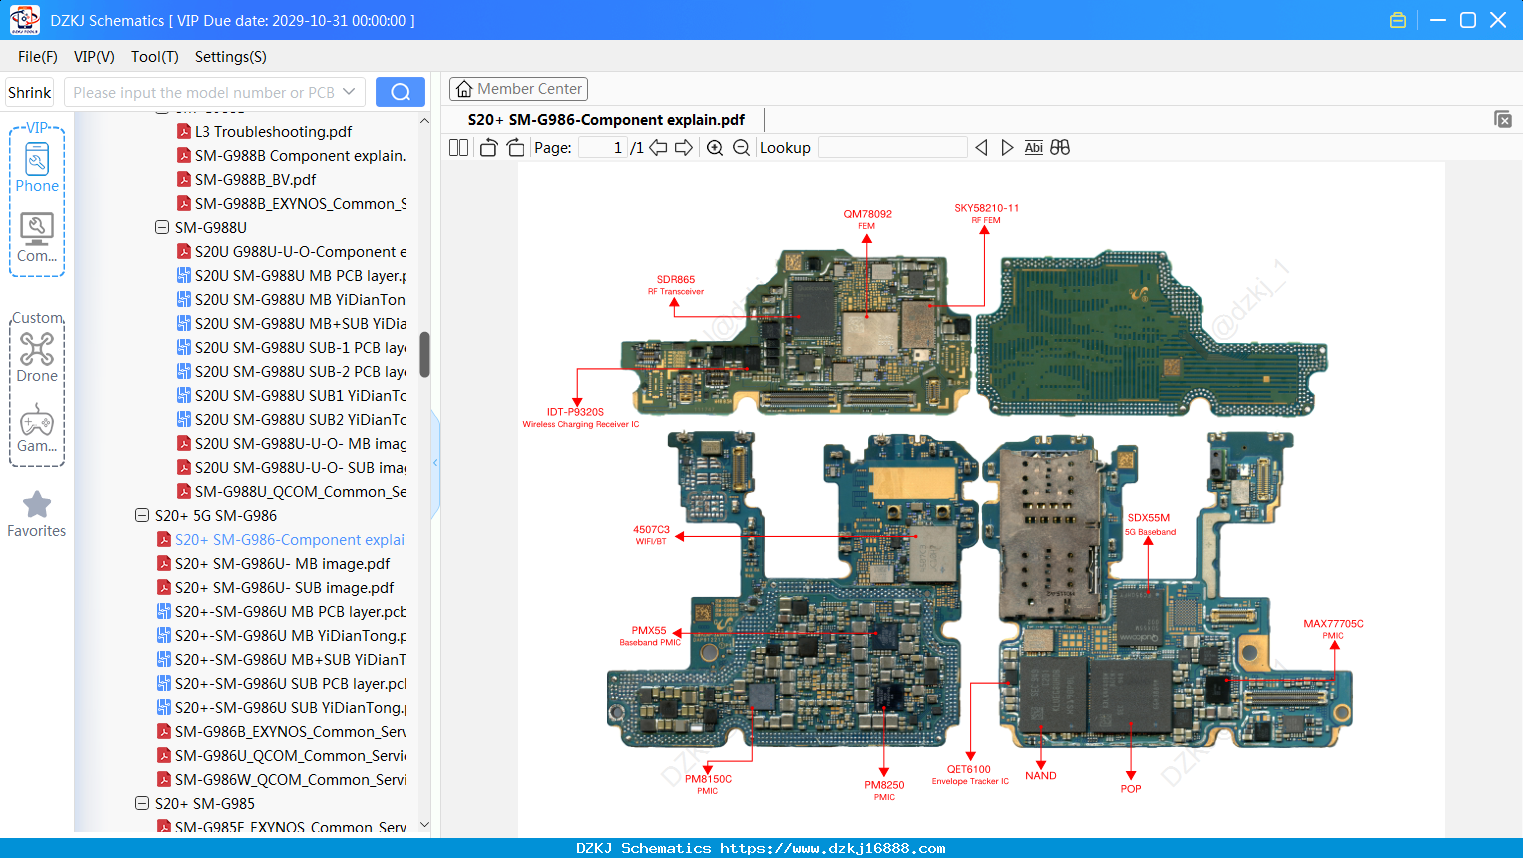Open the Drone category icon
Image resolution: width=1523 pixels, height=858 pixels.
[x=37, y=357]
